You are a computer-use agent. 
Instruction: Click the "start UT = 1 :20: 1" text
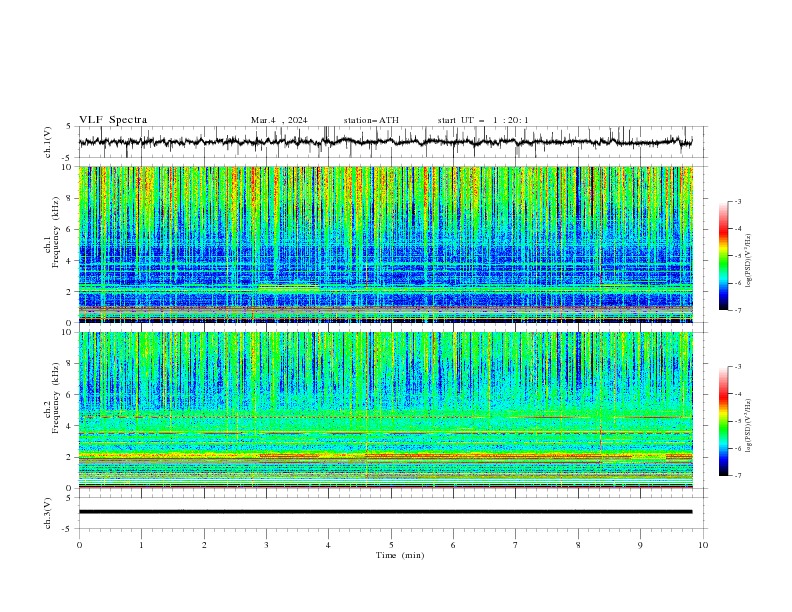pos(483,120)
